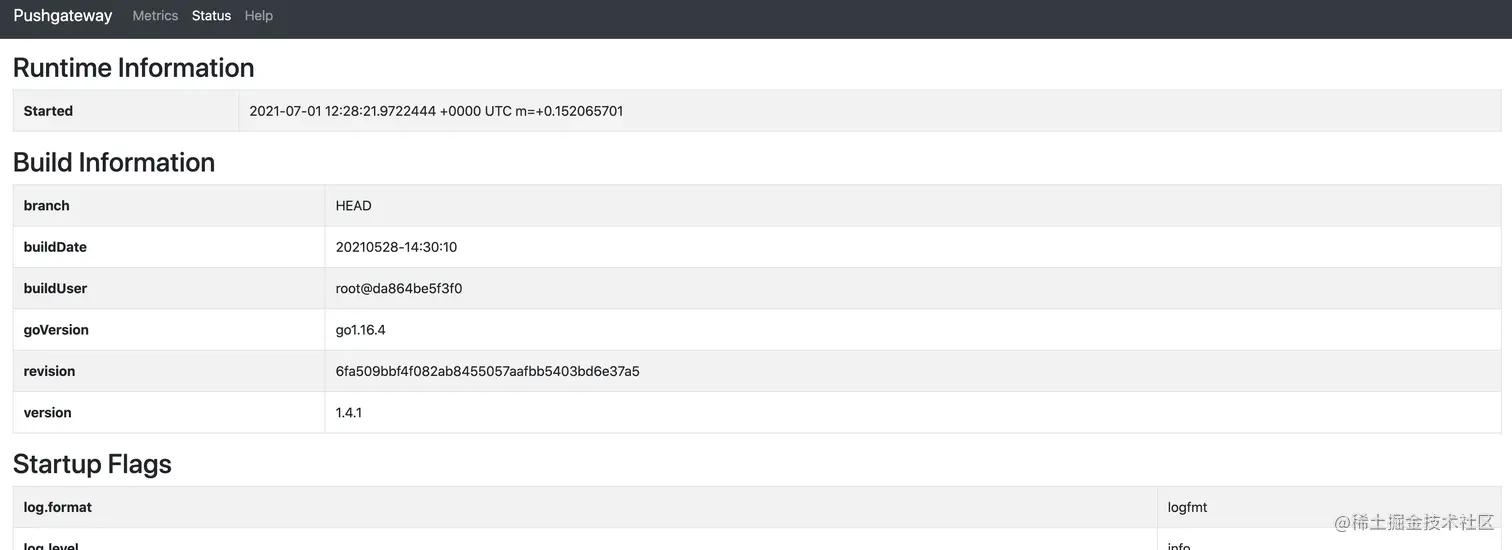The width and height of the screenshot is (1512, 550).
Task: Click the Startup Flags heading
Action: [x=92, y=464]
